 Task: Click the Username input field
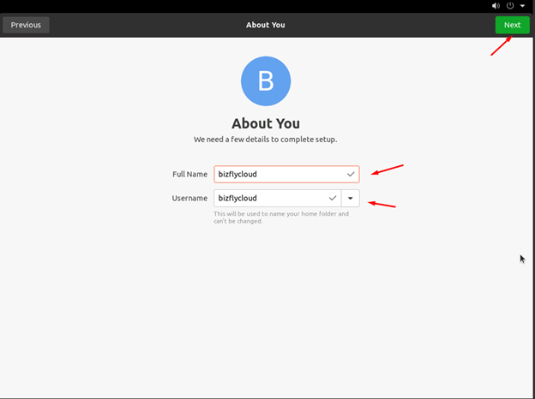277,198
